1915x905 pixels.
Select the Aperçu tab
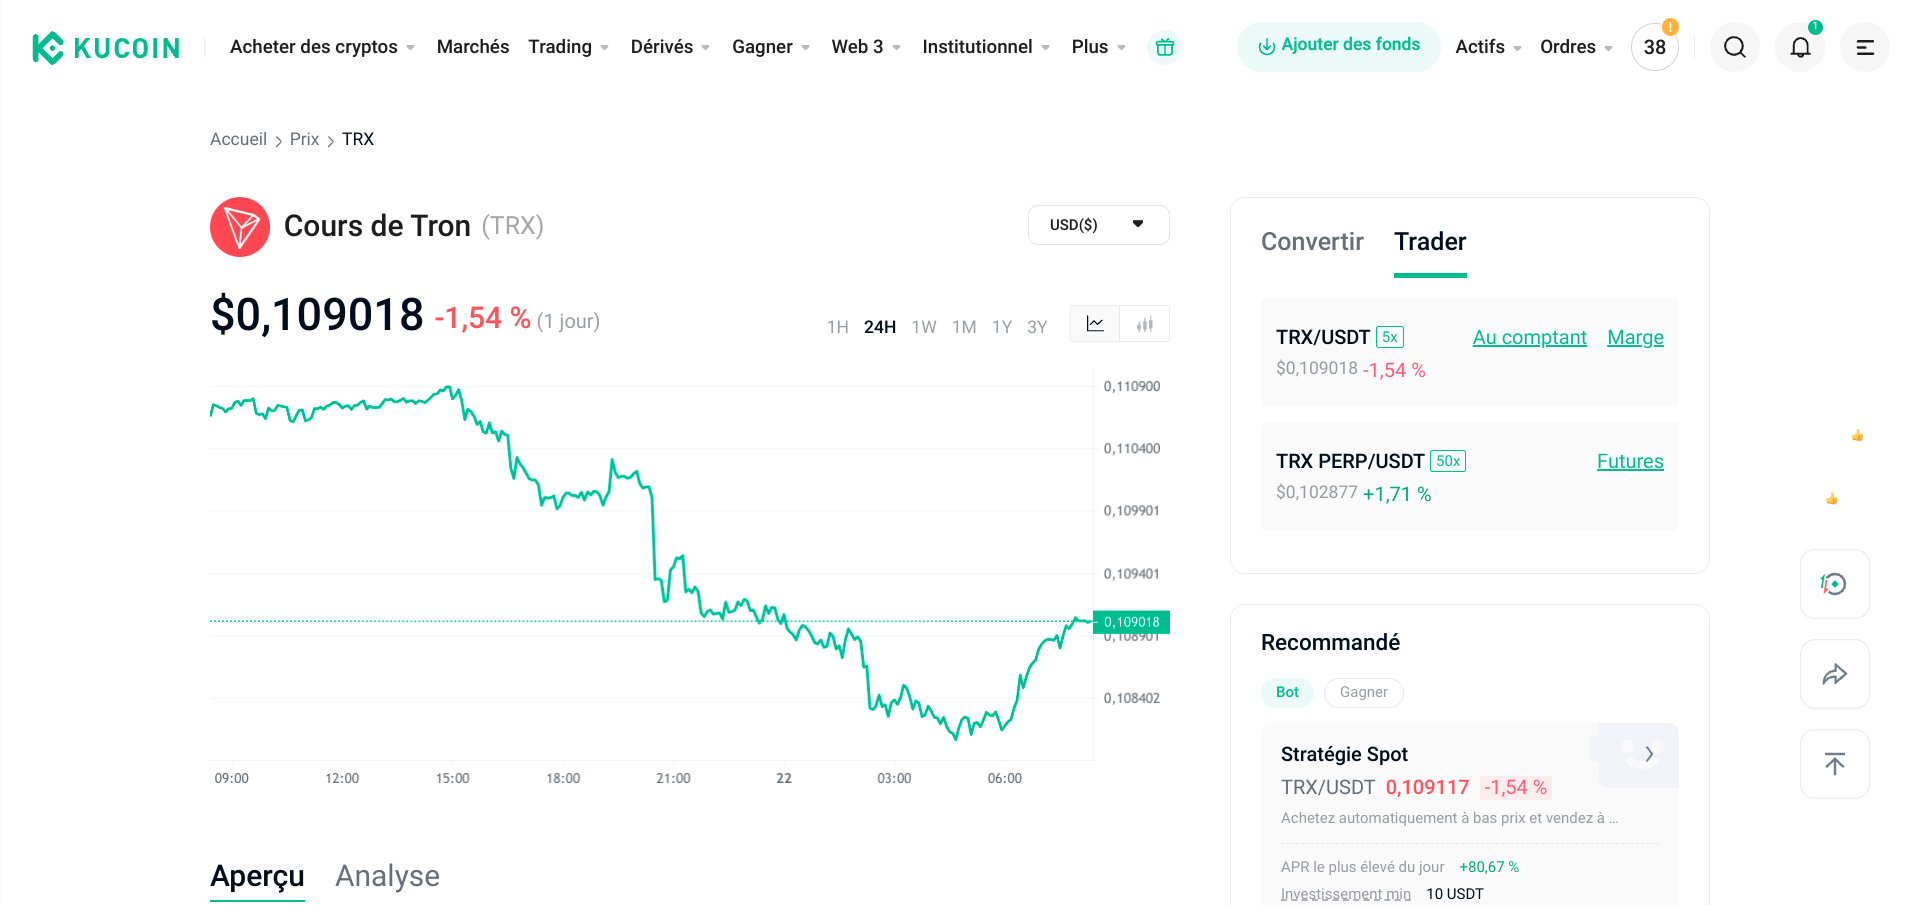click(x=257, y=876)
